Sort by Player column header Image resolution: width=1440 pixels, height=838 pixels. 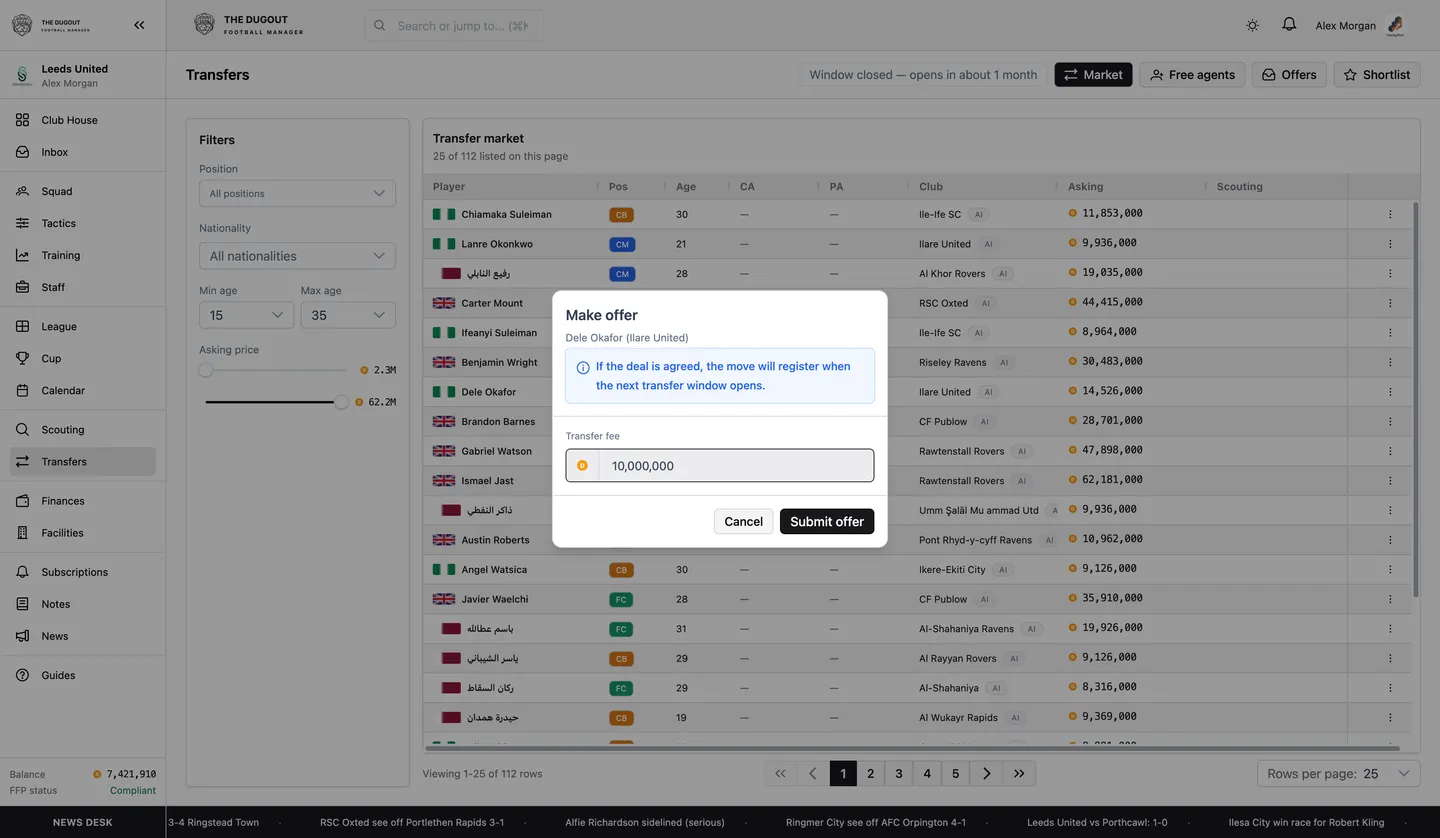(x=449, y=186)
